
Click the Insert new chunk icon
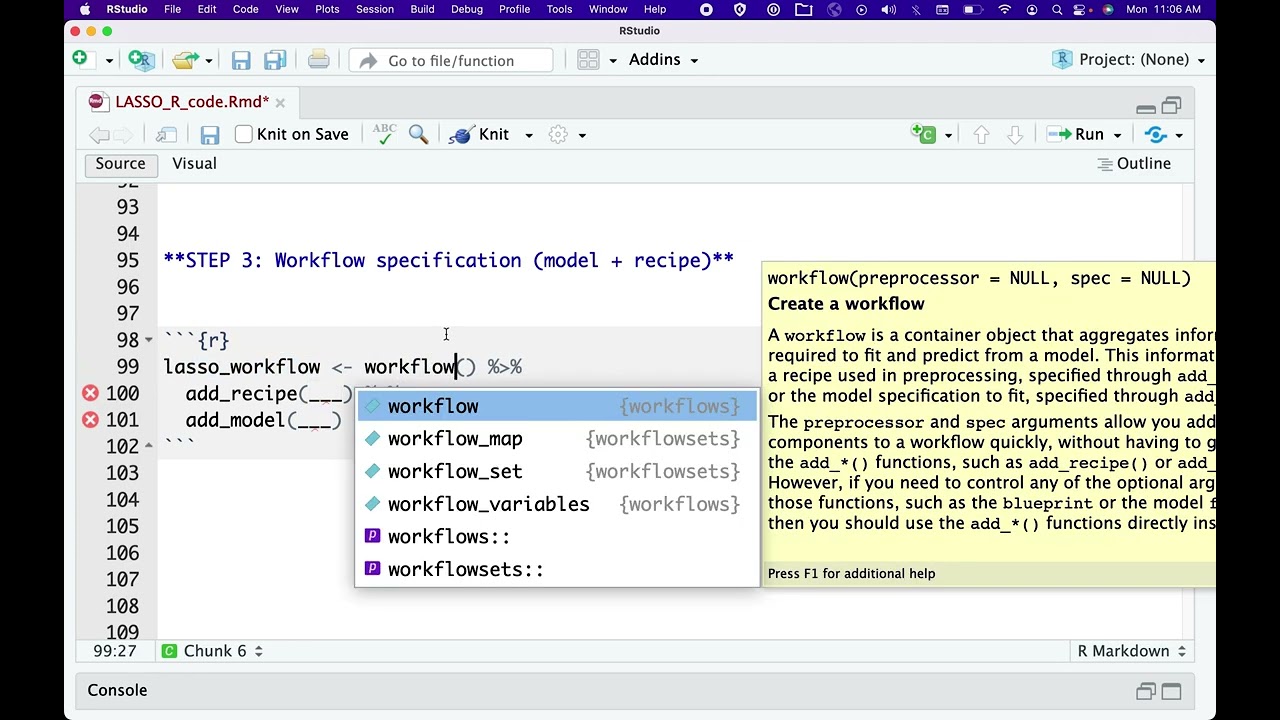click(923, 134)
